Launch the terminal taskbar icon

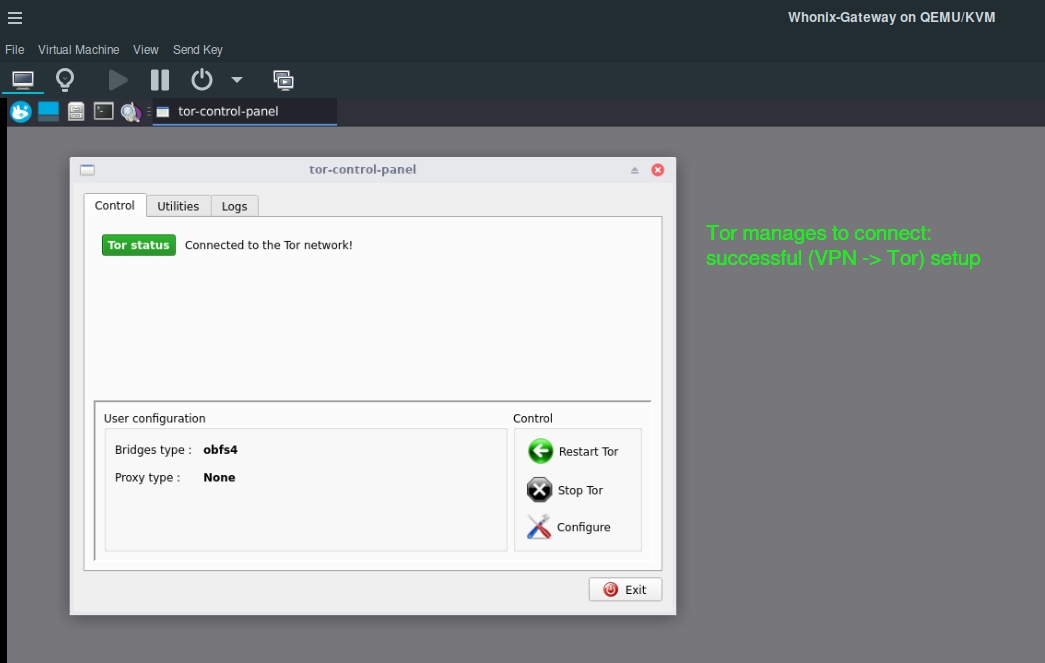click(103, 111)
